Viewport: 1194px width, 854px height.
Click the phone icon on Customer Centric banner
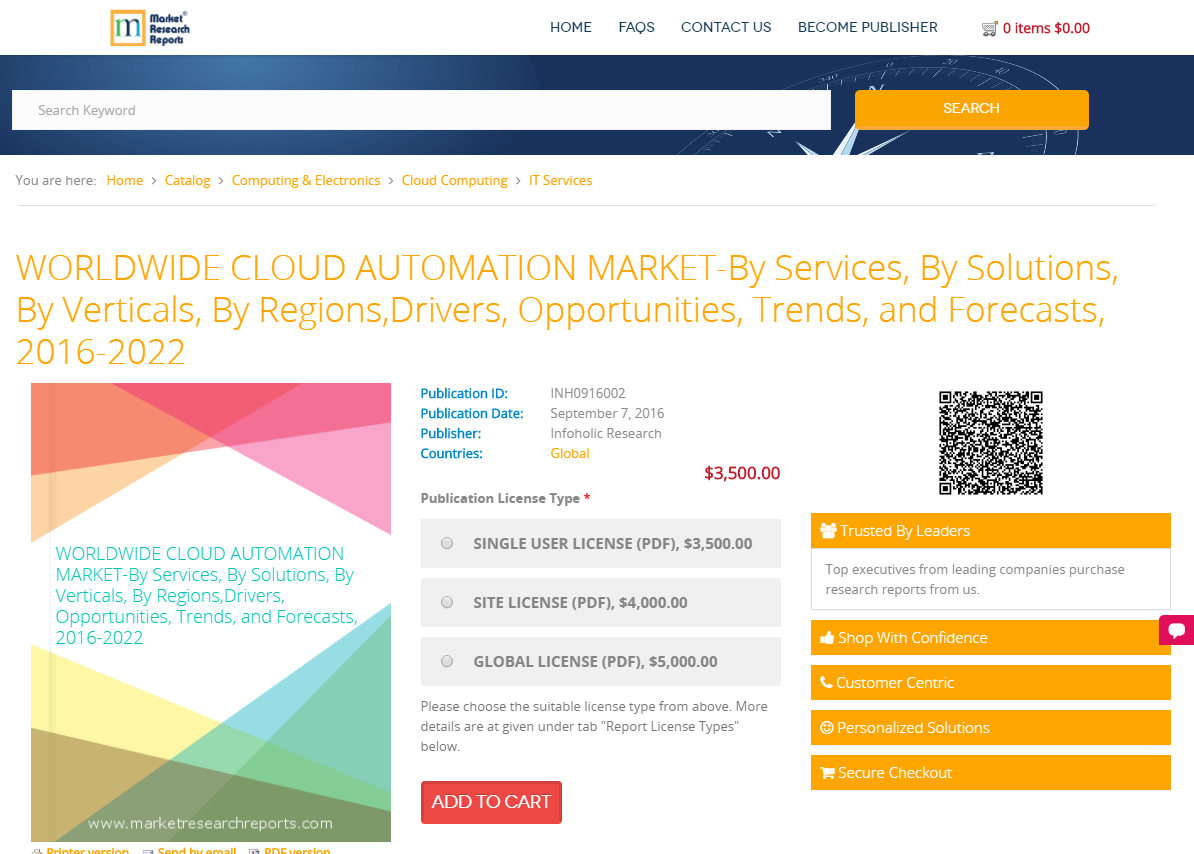point(827,682)
